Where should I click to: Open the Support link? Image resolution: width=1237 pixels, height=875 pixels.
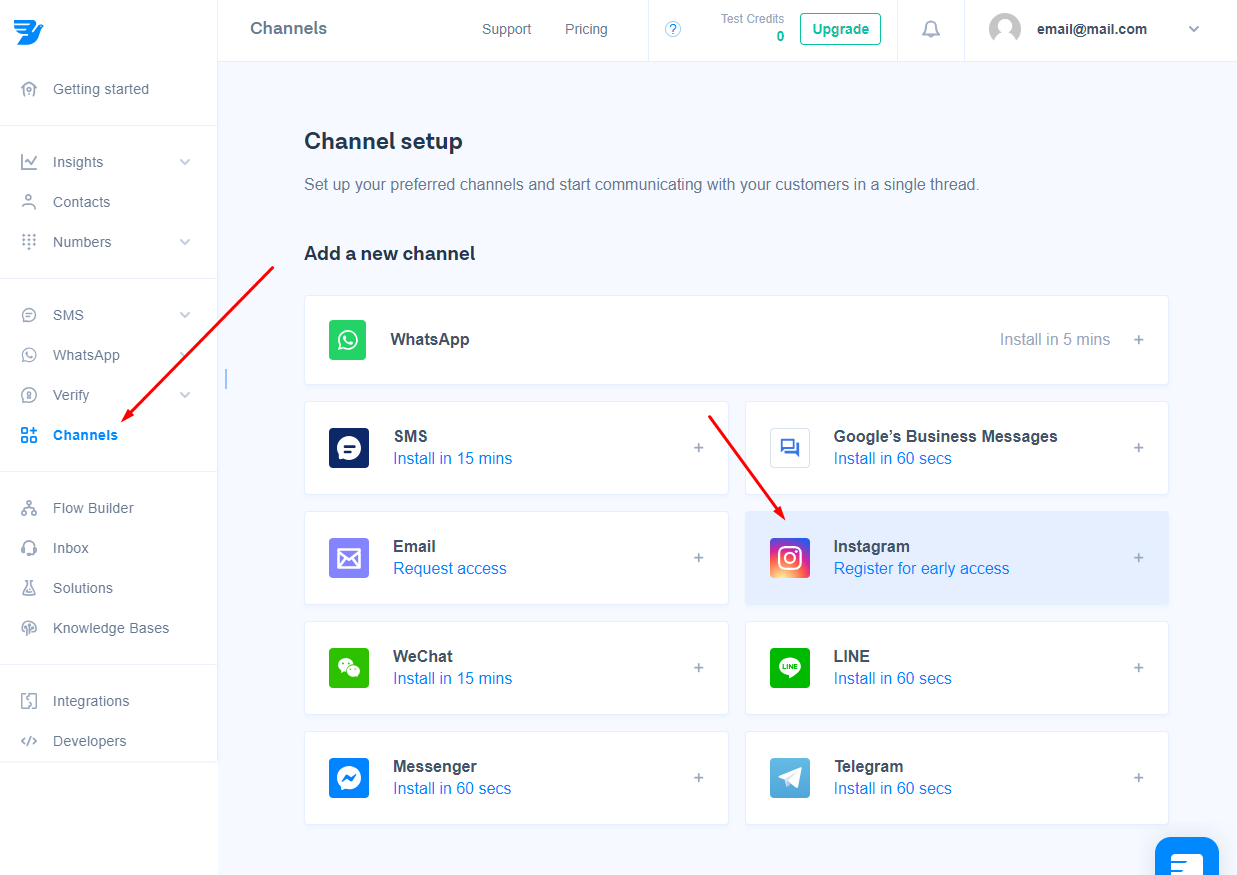pyautogui.click(x=507, y=29)
